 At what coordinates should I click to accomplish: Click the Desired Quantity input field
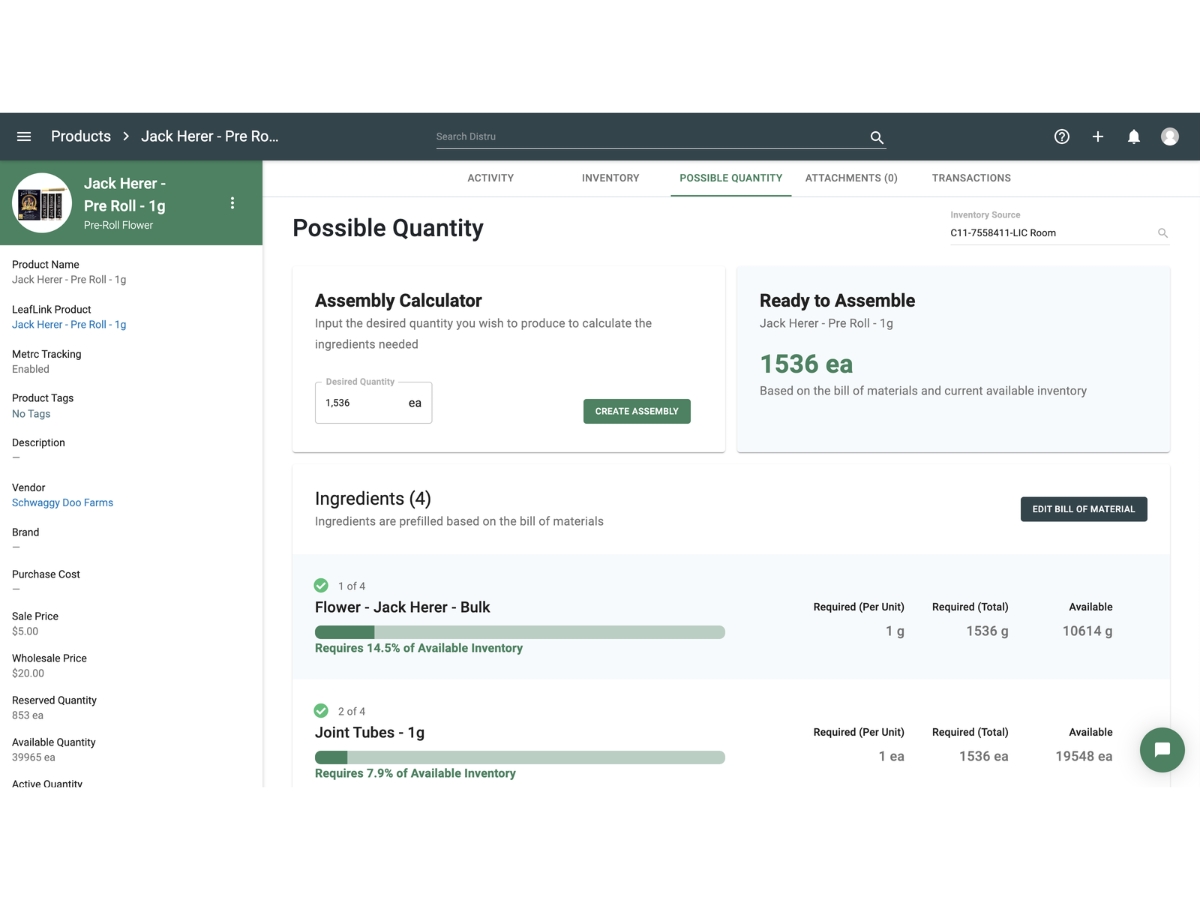click(x=374, y=403)
